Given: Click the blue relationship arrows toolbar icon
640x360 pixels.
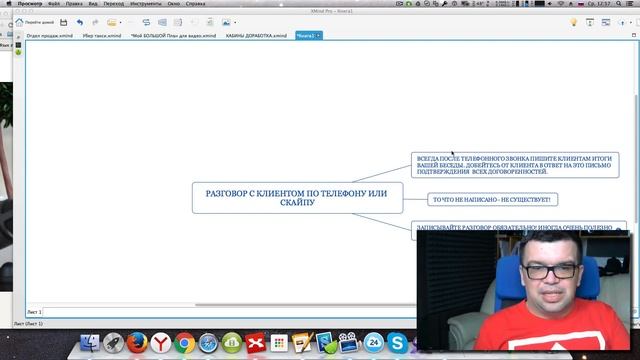Looking at the screenshot, I should [146, 22].
